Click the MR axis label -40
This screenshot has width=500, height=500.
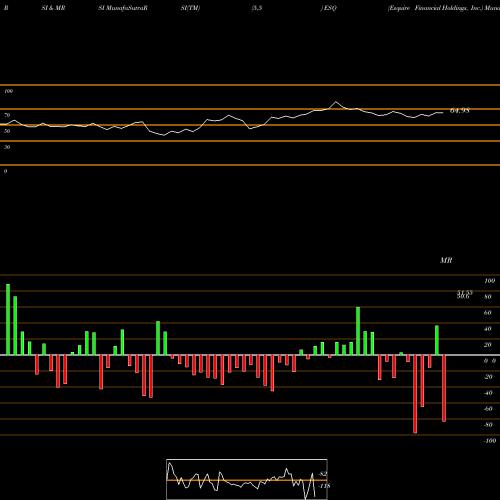click(x=488, y=393)
